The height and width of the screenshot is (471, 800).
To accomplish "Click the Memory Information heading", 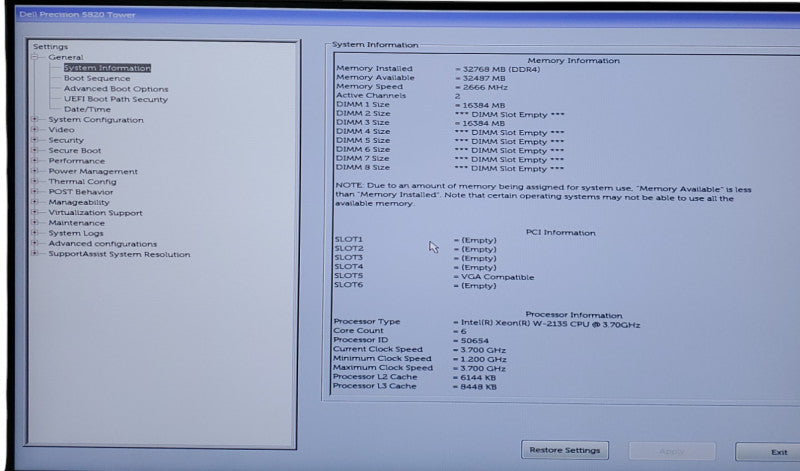I will (x=573, y=60).
